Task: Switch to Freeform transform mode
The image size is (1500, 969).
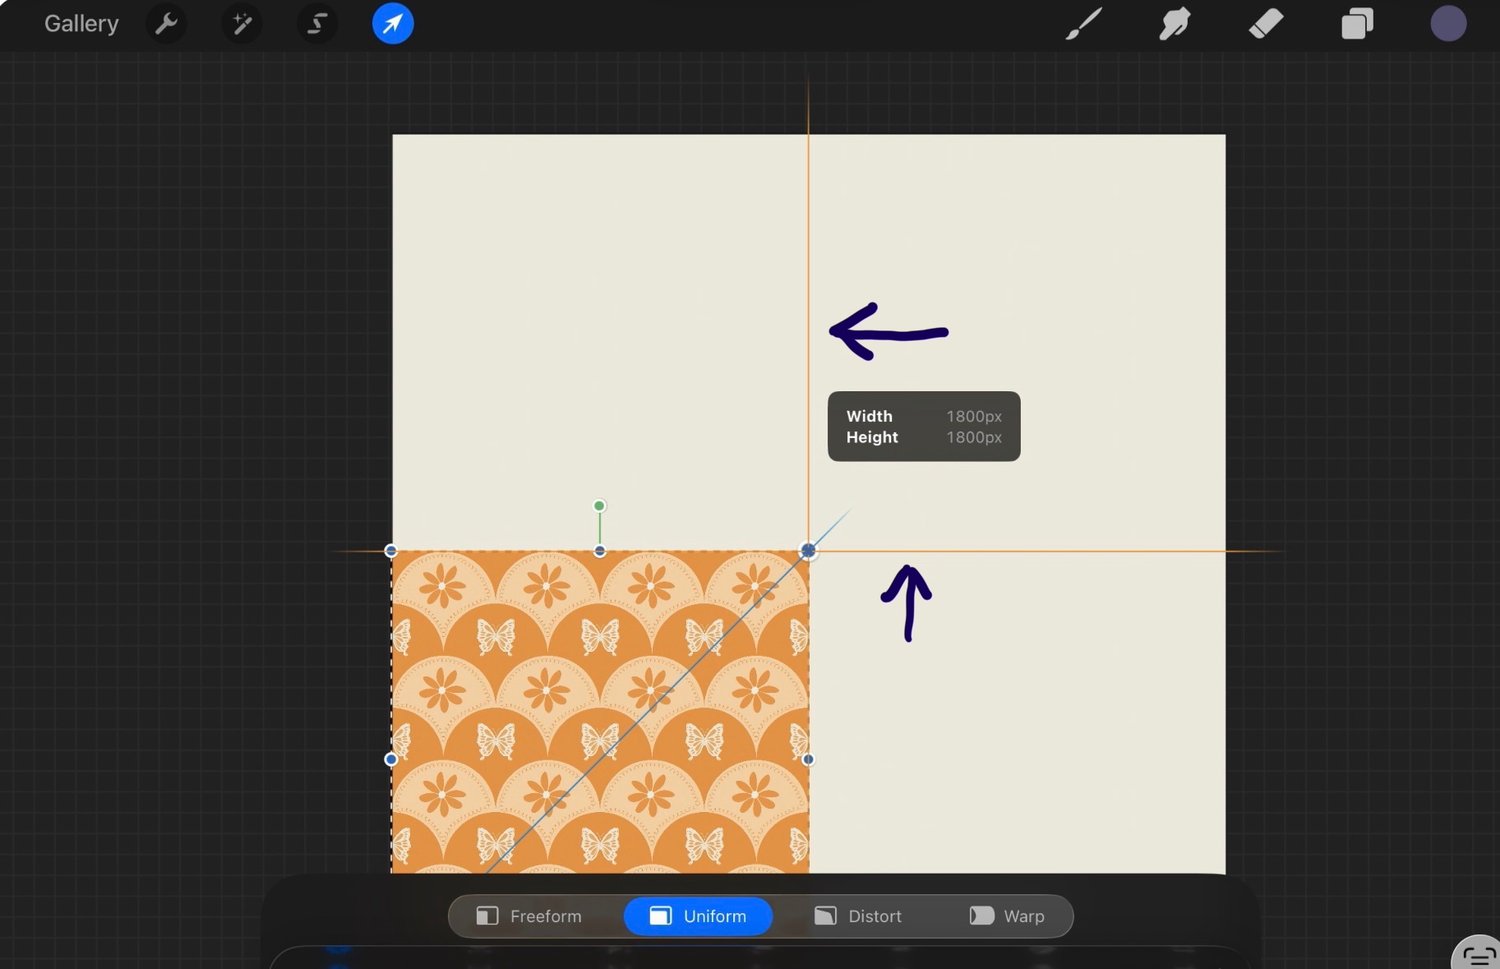Action: [x=530, y=916]
